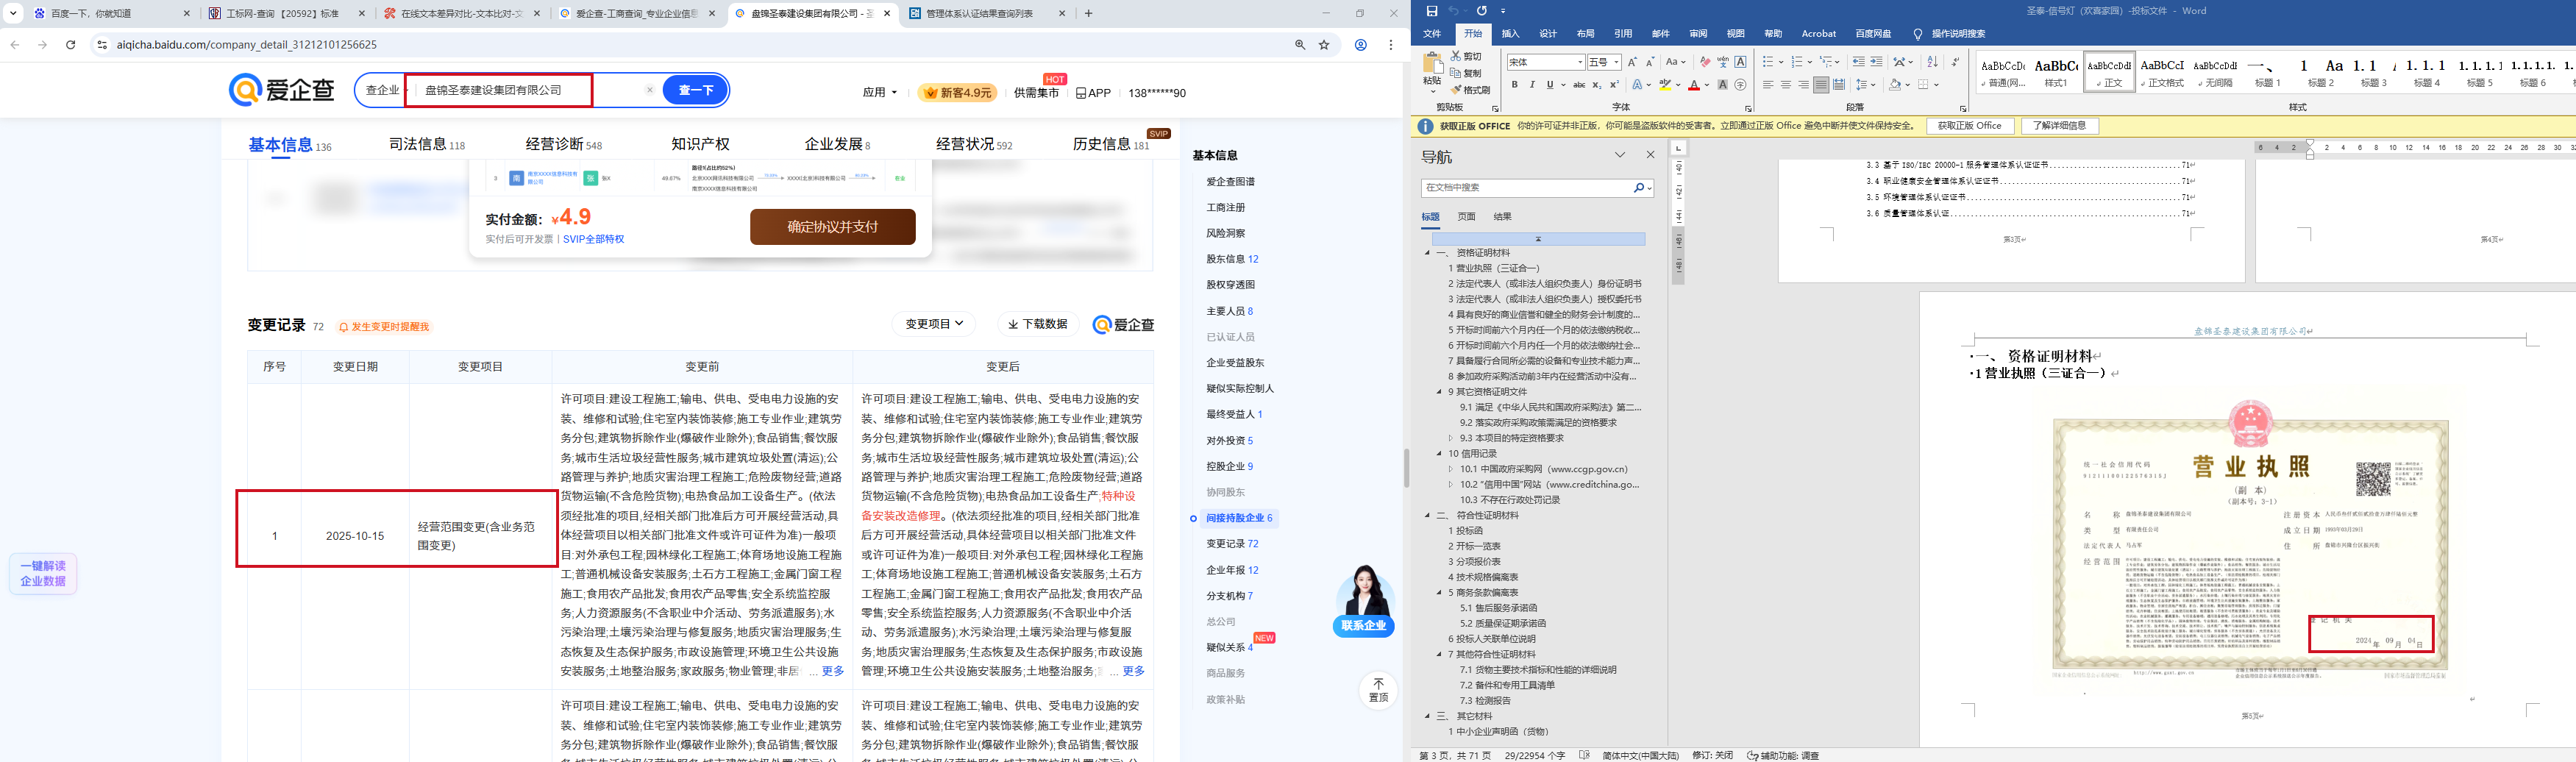Jump to 变更记录 in the Aiqicha sidebar

click(1232, 544)
